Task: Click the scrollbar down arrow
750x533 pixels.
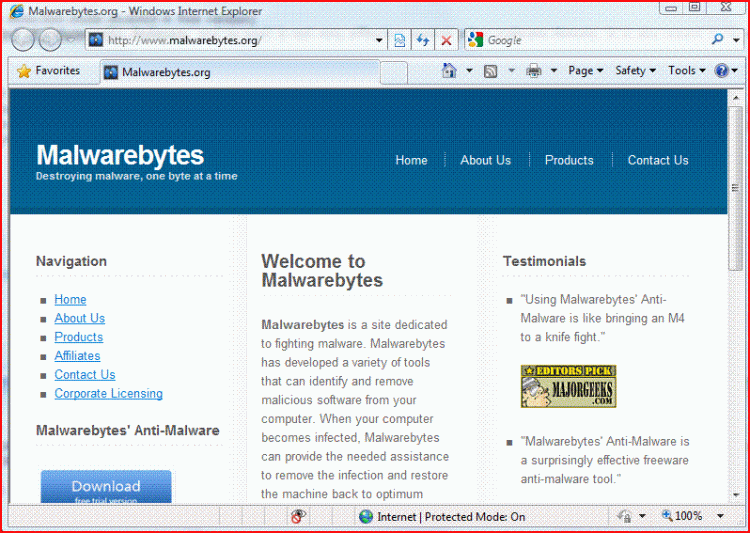Action: [x=735, y=496]
